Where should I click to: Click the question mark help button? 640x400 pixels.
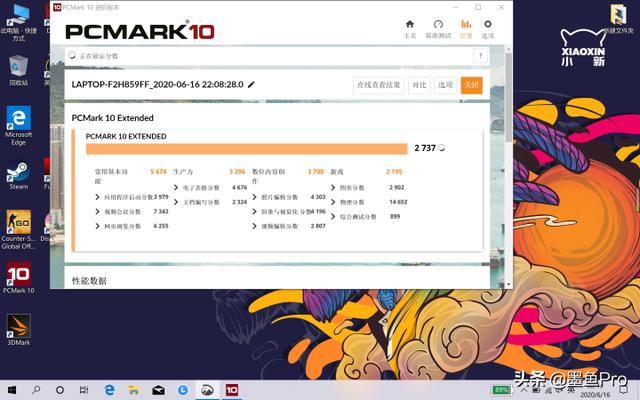(480, 56)
